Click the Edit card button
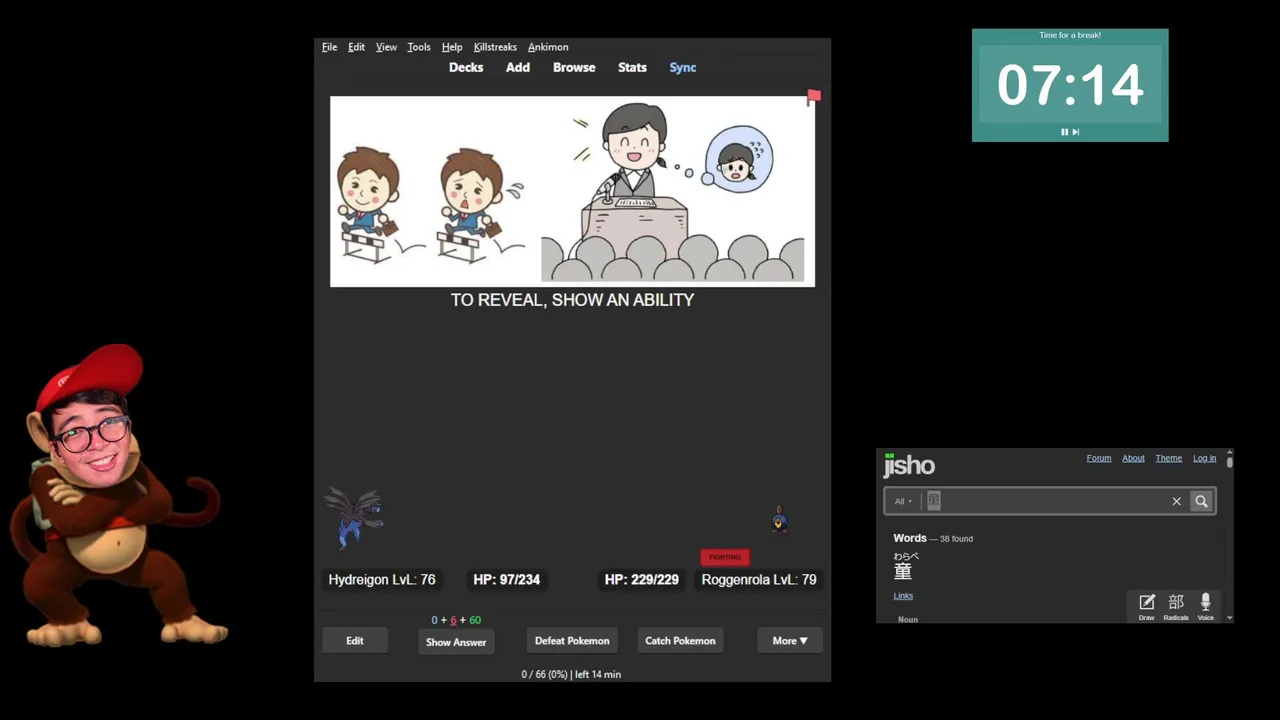This screenshot has width=1280, height=720. coord(355,641)
